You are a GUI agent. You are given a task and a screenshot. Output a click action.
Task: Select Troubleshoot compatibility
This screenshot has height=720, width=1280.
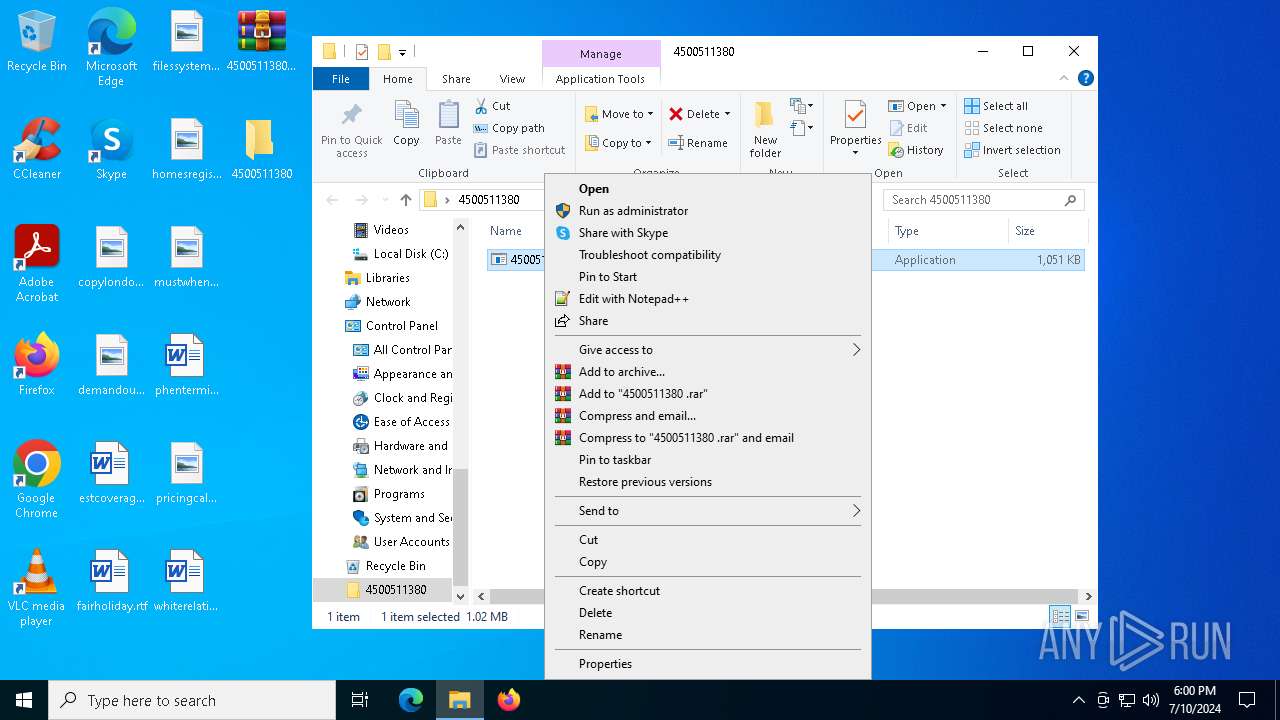(707, 255)
